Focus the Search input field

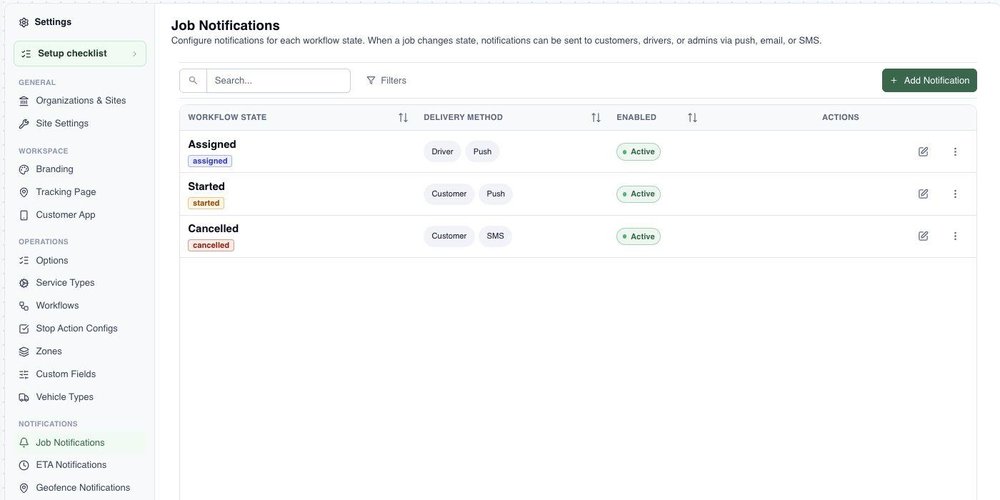click(x=279, y=81)
